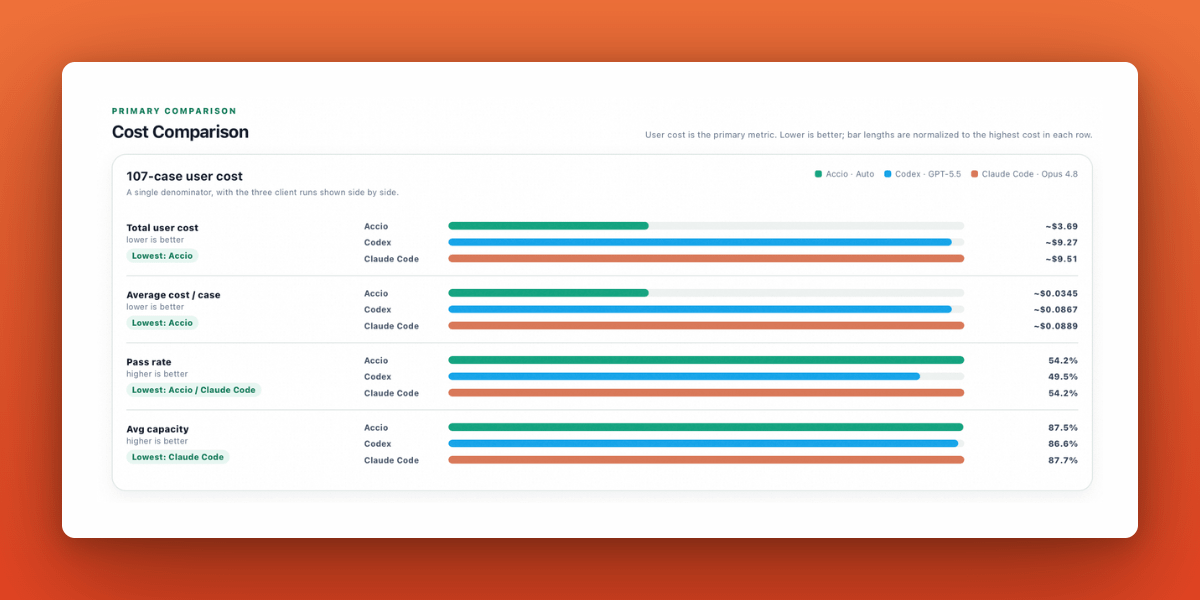Select the Codex bar in Total user cost

[x=700, y=242]
